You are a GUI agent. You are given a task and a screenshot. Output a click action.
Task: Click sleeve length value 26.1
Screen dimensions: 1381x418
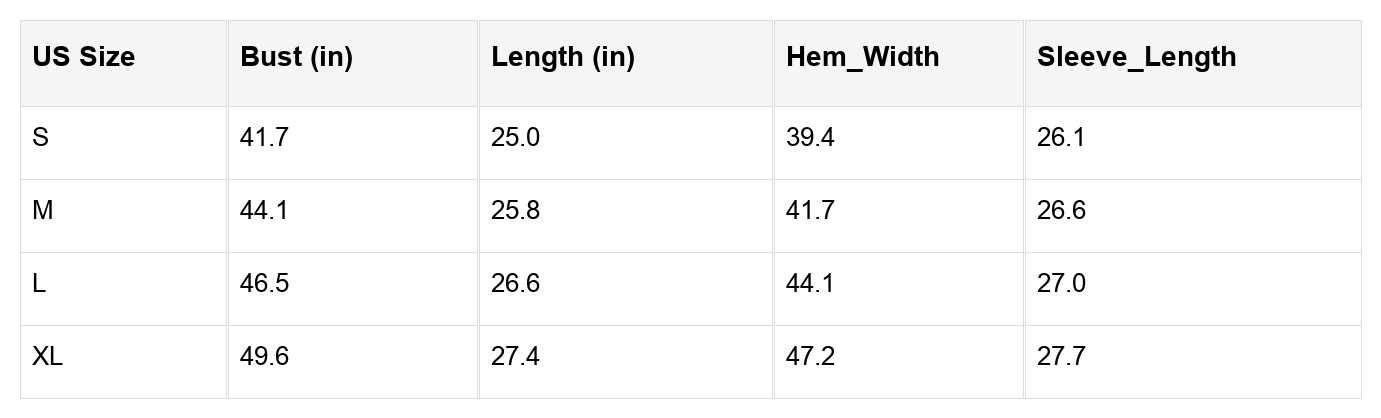pos(1061,138)
